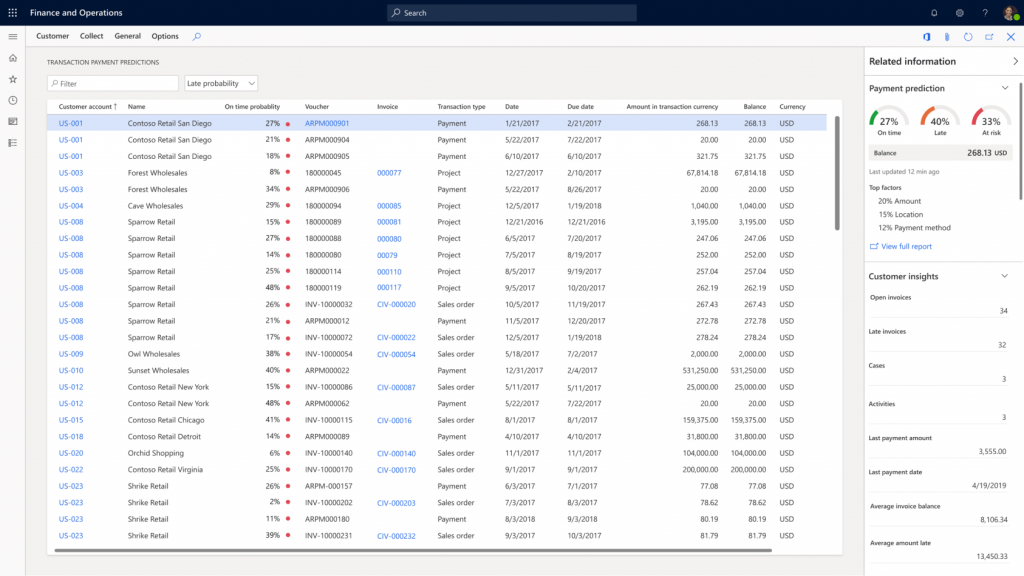Collapse the Customer insights section
This screenshot has width=1024, height=576.
1005,276
